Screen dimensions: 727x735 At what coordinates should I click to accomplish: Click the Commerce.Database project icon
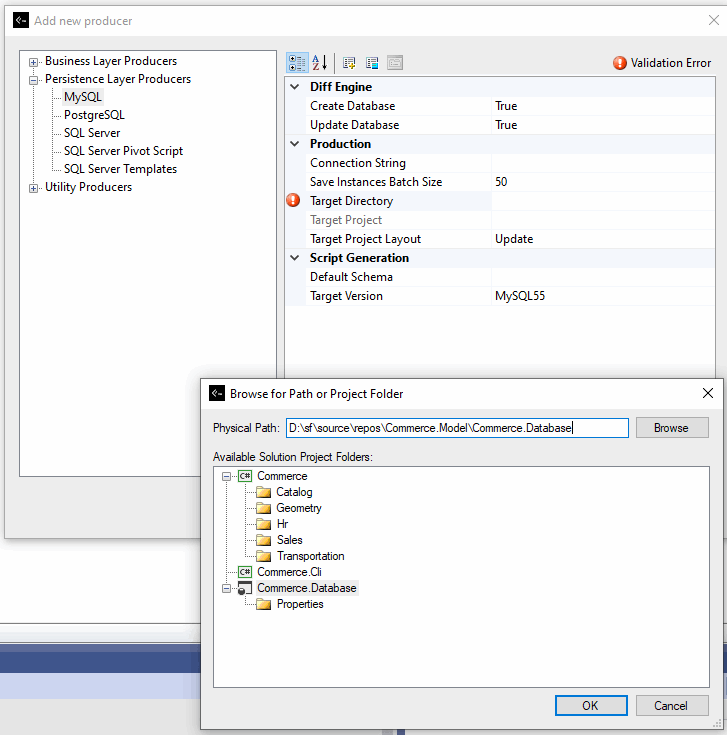point(245,588)
